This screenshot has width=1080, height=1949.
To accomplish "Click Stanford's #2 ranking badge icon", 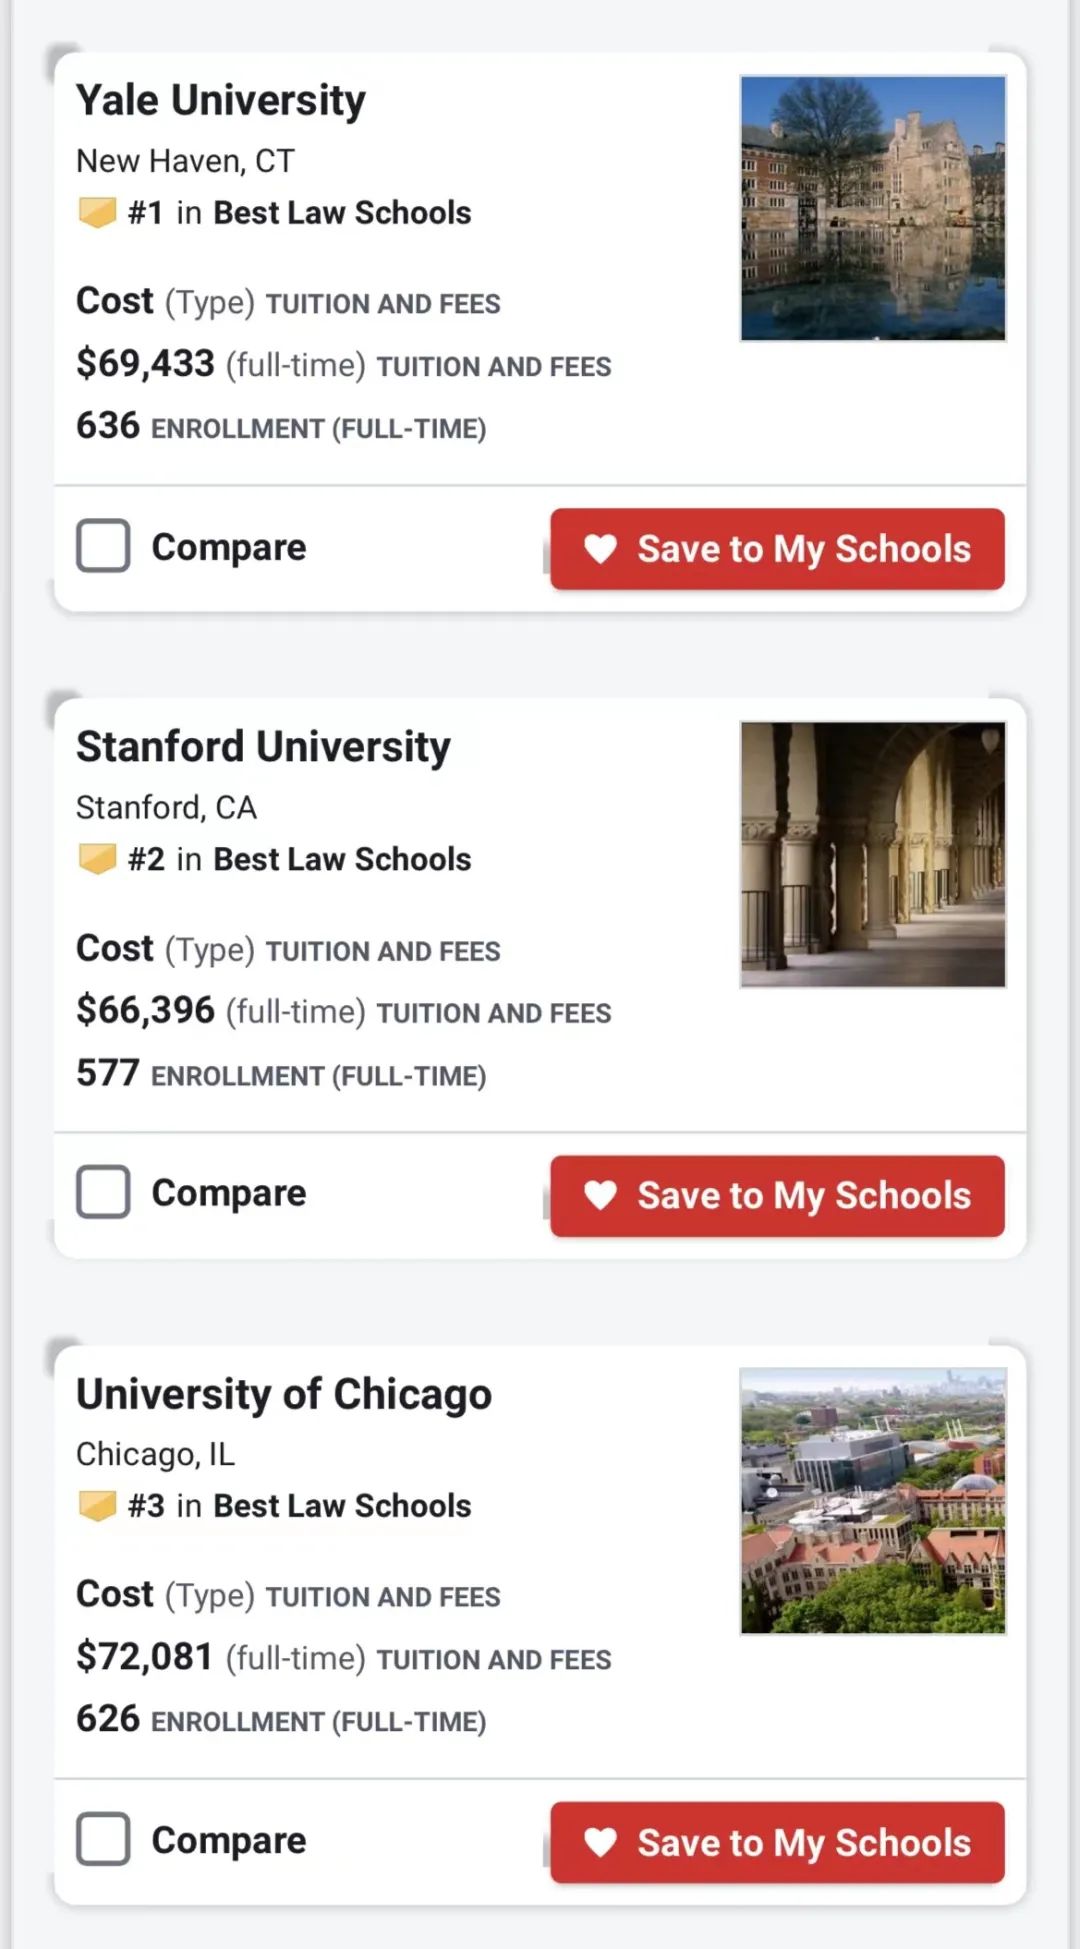I will click(x=97, y=859).
